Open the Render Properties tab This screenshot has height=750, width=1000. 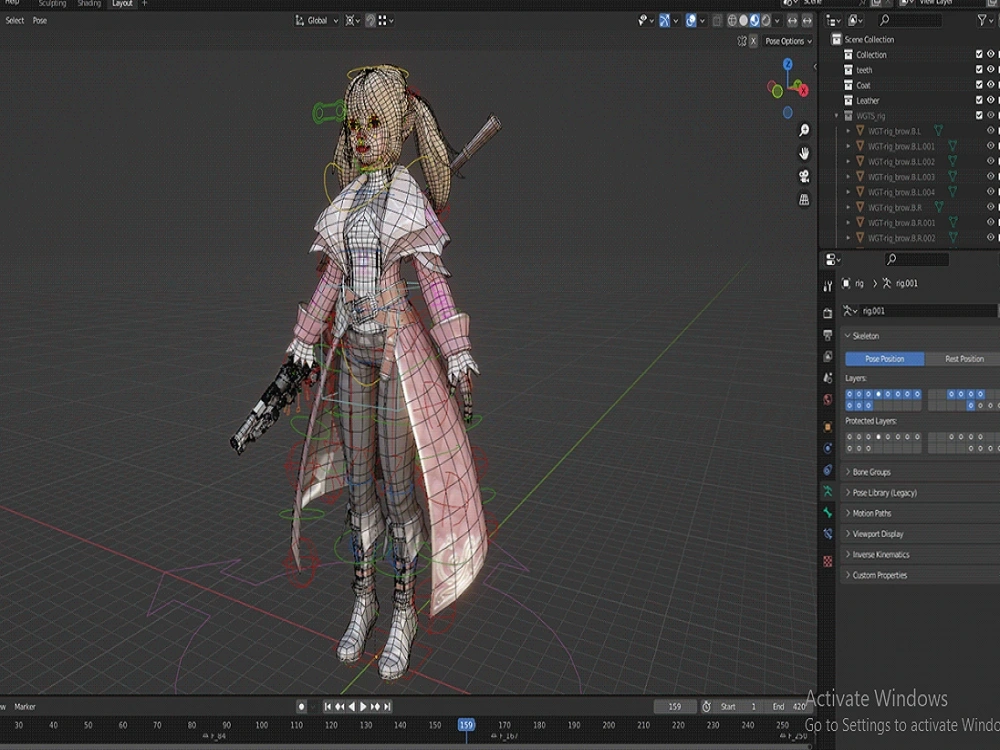click(827, 312)
